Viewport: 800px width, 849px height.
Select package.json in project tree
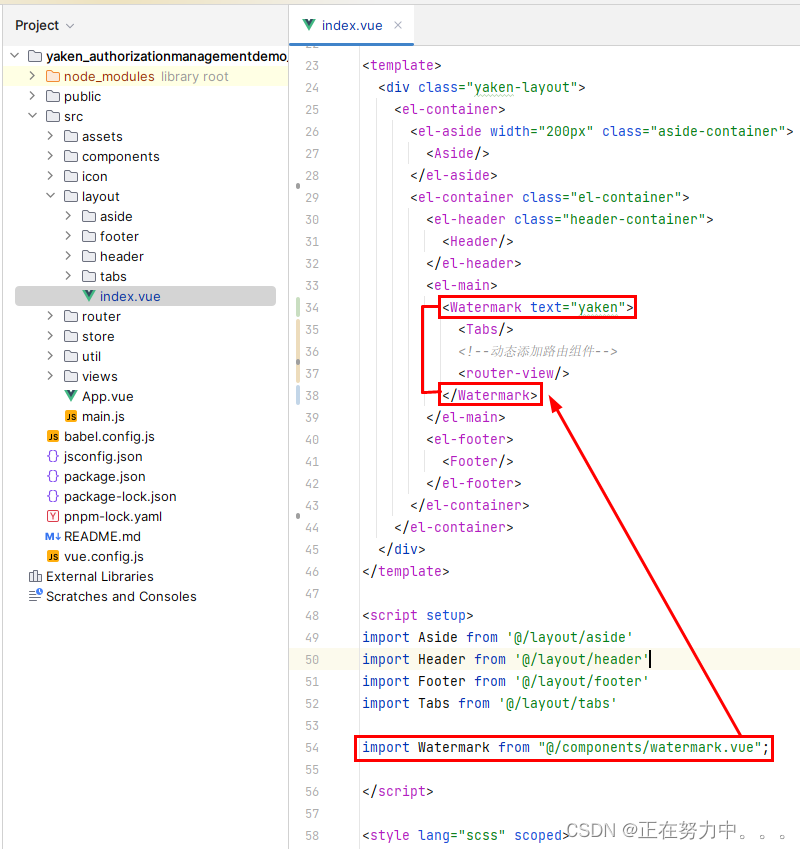tap(104, 476)
